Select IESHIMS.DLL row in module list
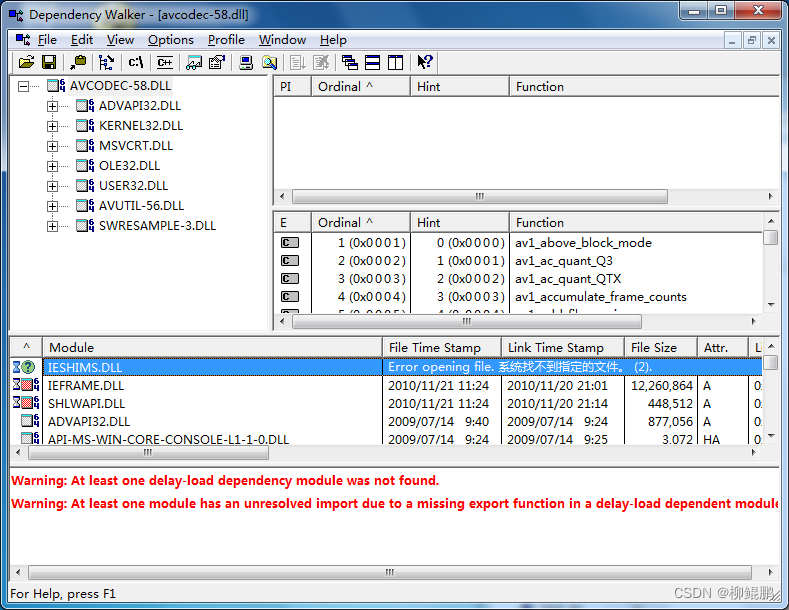 tap(386, 367)
